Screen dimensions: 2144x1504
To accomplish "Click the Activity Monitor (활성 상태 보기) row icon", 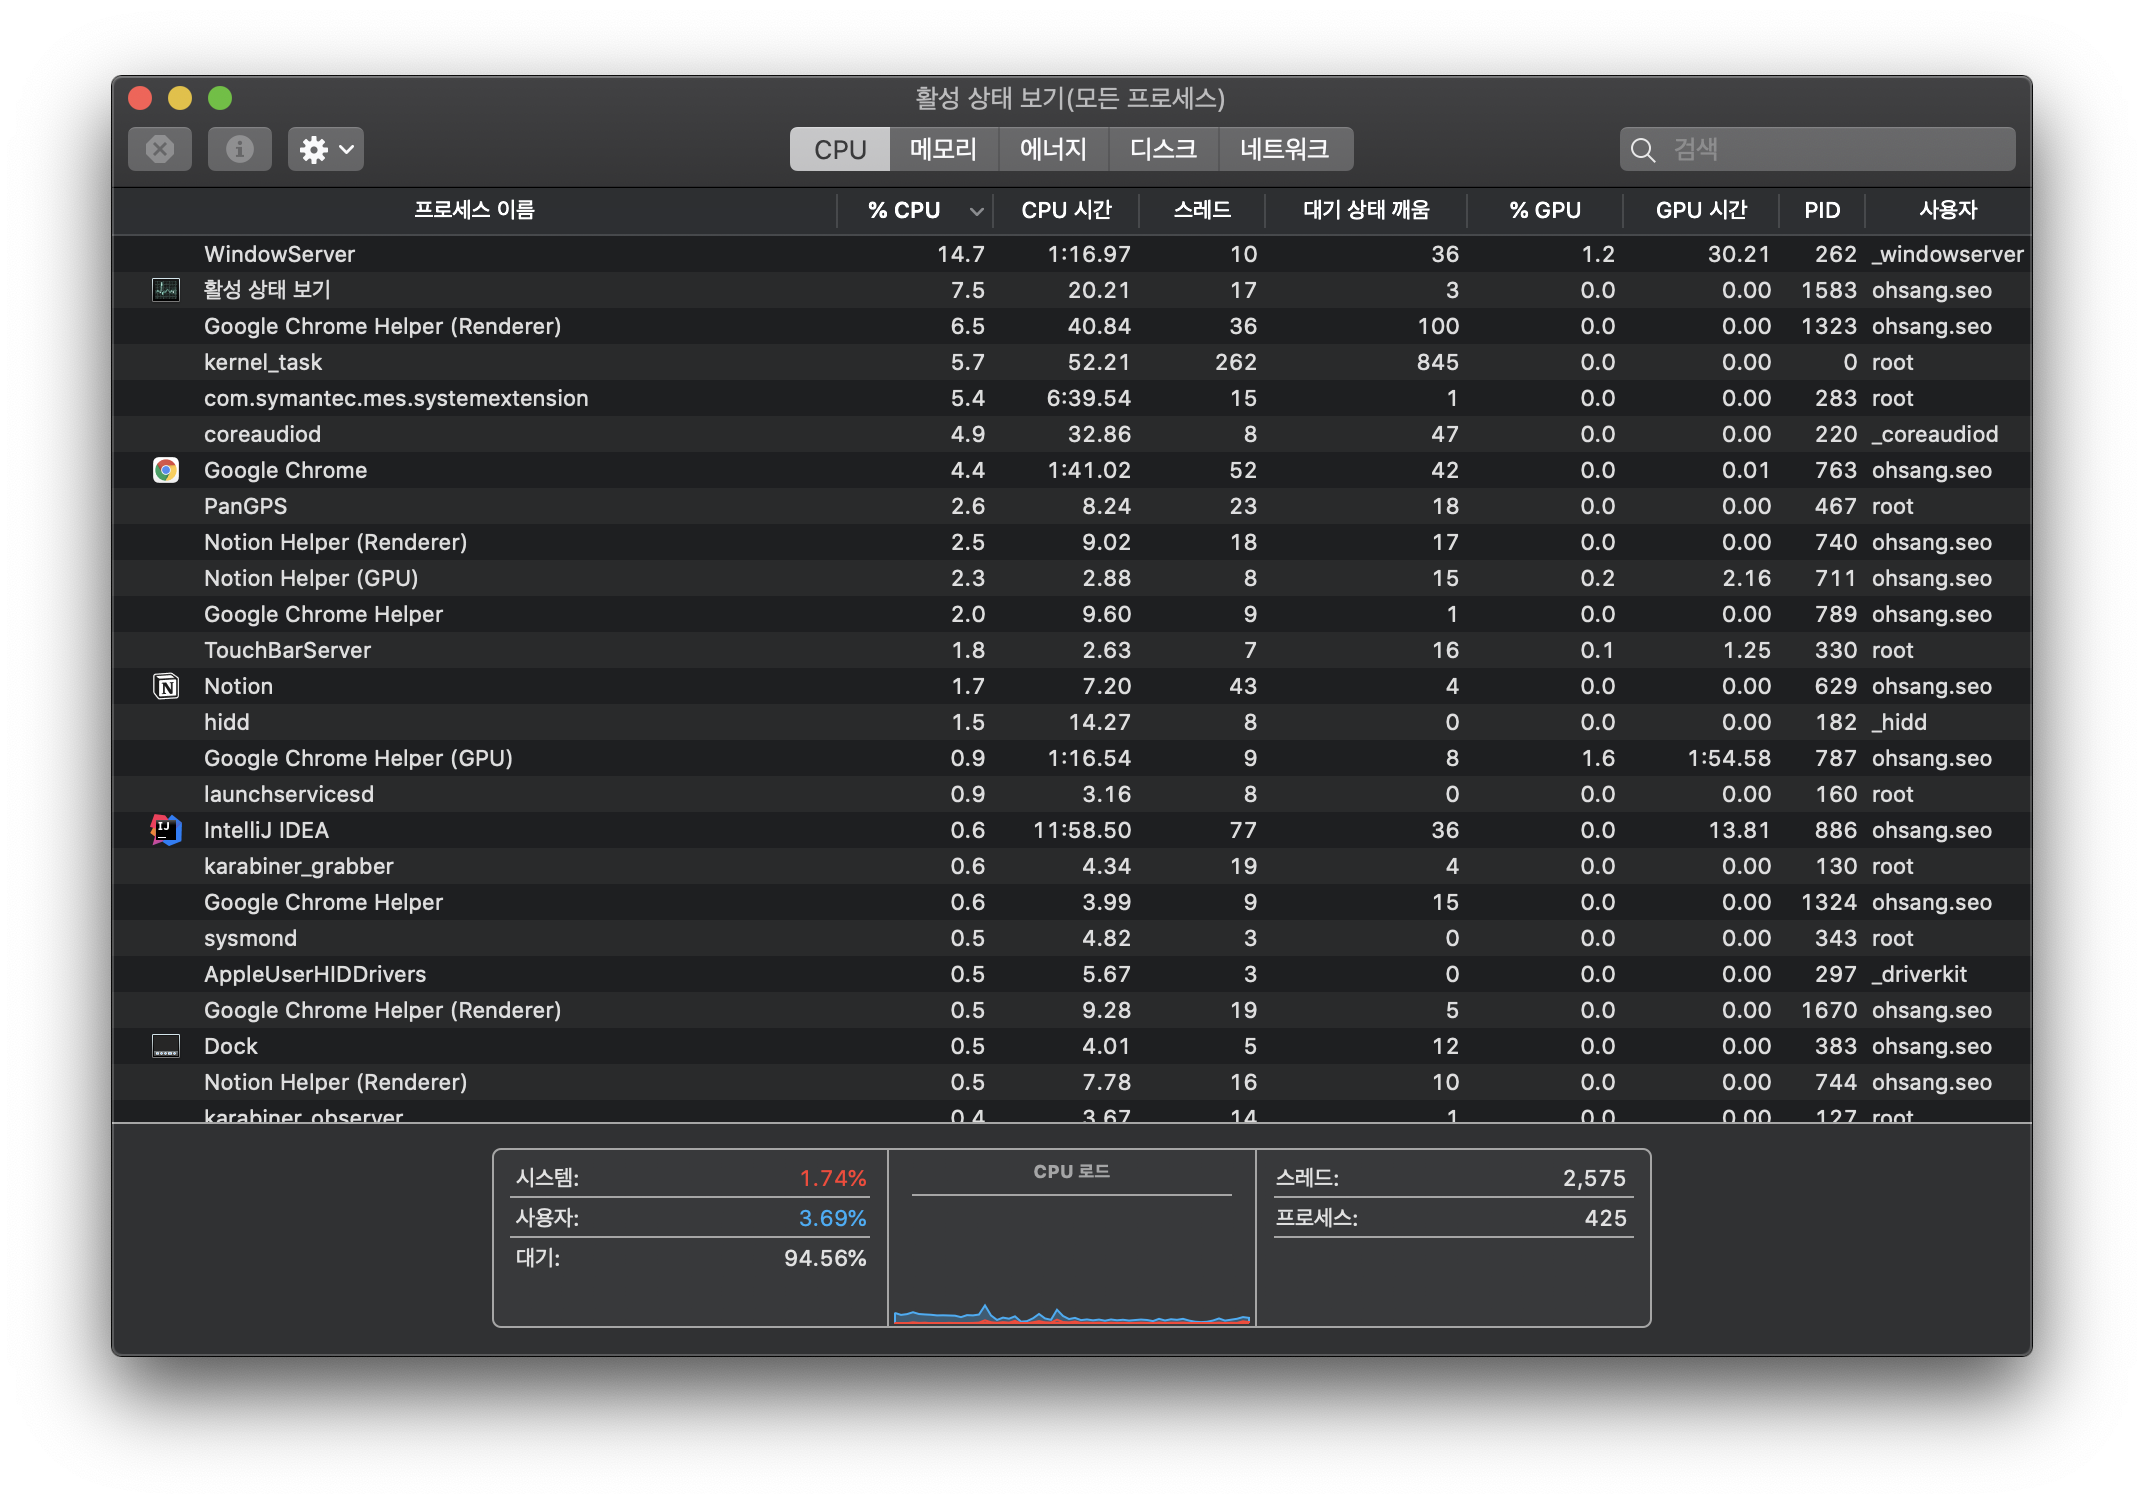I will tap(166, 290).
